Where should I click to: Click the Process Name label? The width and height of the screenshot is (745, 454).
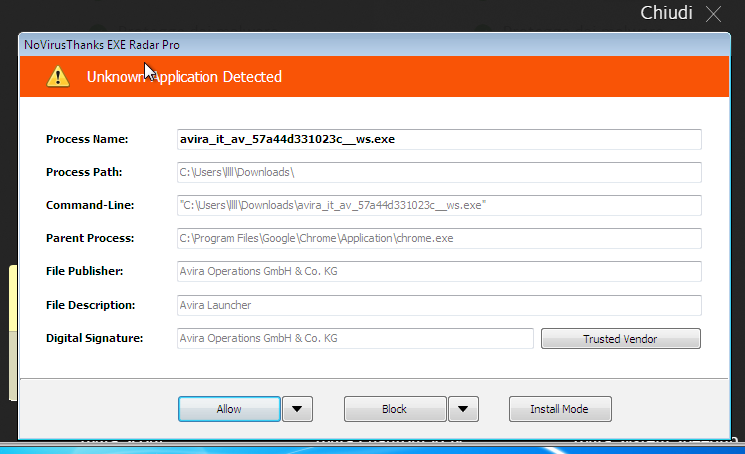tap(87, 139)
